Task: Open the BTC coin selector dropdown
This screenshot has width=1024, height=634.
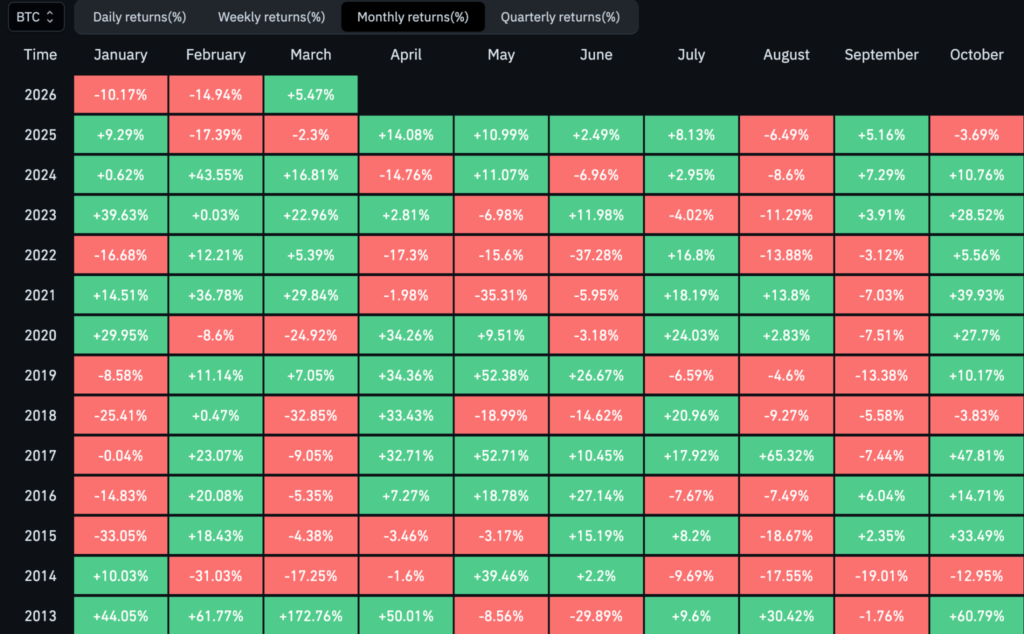Action: (x=38, y=17)
